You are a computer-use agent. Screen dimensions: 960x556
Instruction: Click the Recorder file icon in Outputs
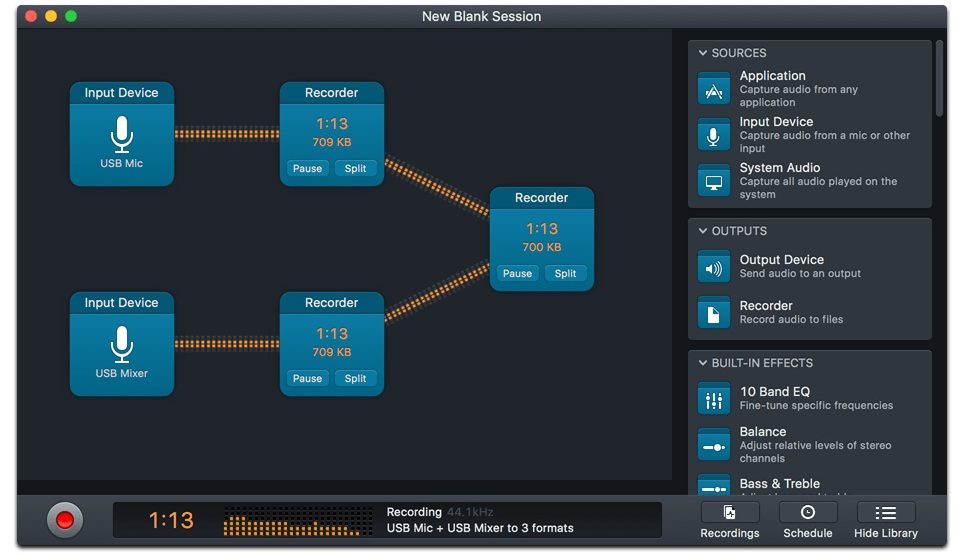point(713,313)
